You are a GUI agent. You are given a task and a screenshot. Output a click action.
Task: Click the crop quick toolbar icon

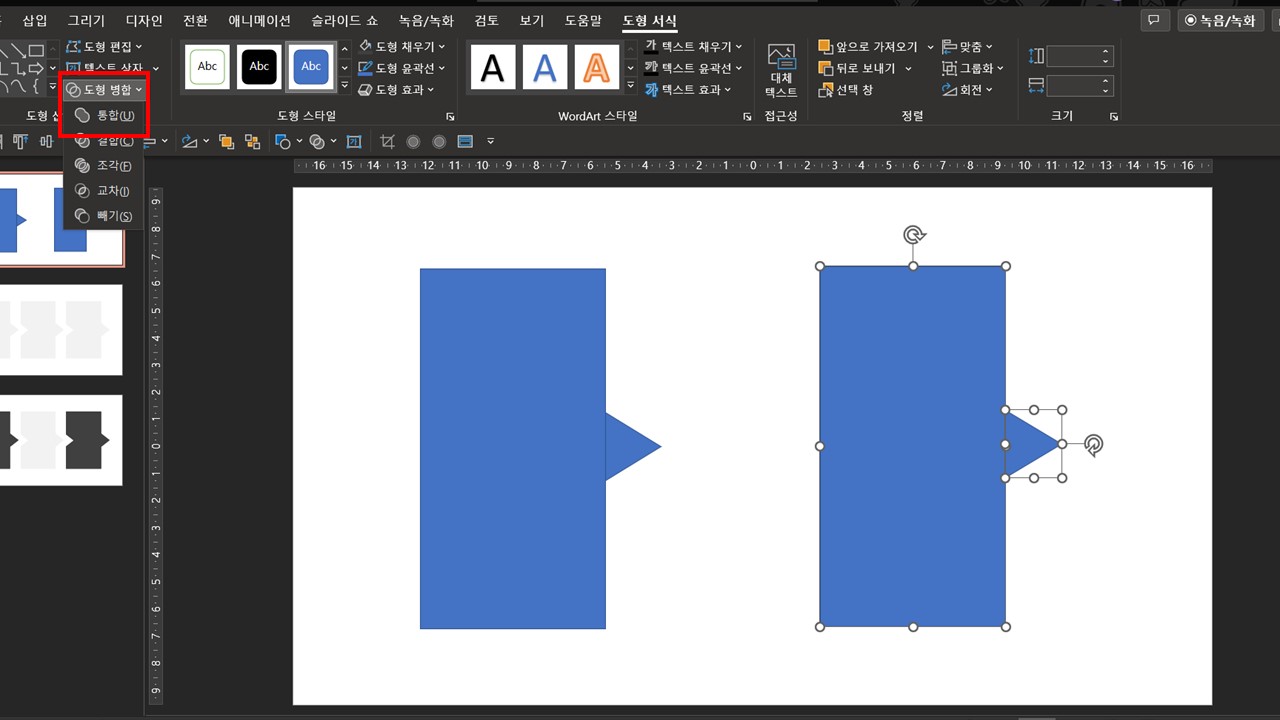[x=387, y=142]
